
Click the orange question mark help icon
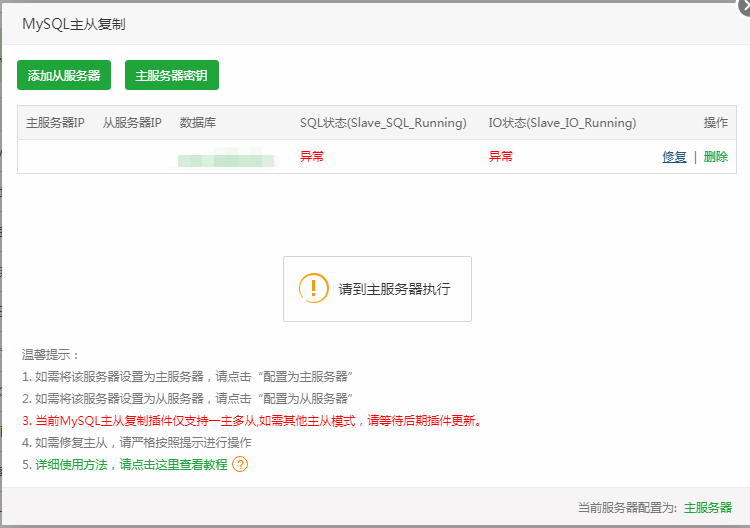click(x=240, y=464)
